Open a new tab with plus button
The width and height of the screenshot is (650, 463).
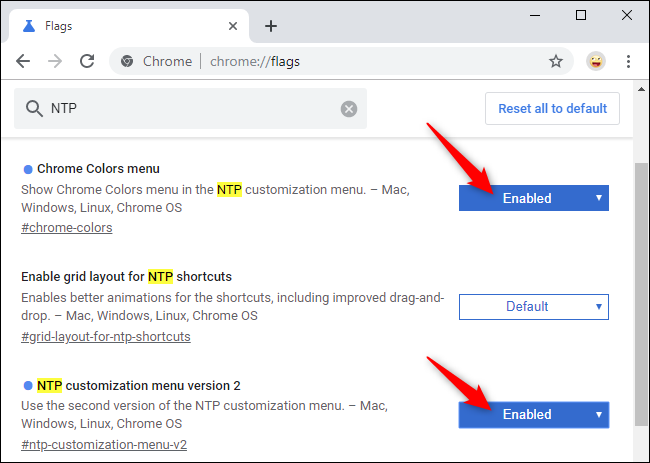pyautogui.click(x=271, y=26)
